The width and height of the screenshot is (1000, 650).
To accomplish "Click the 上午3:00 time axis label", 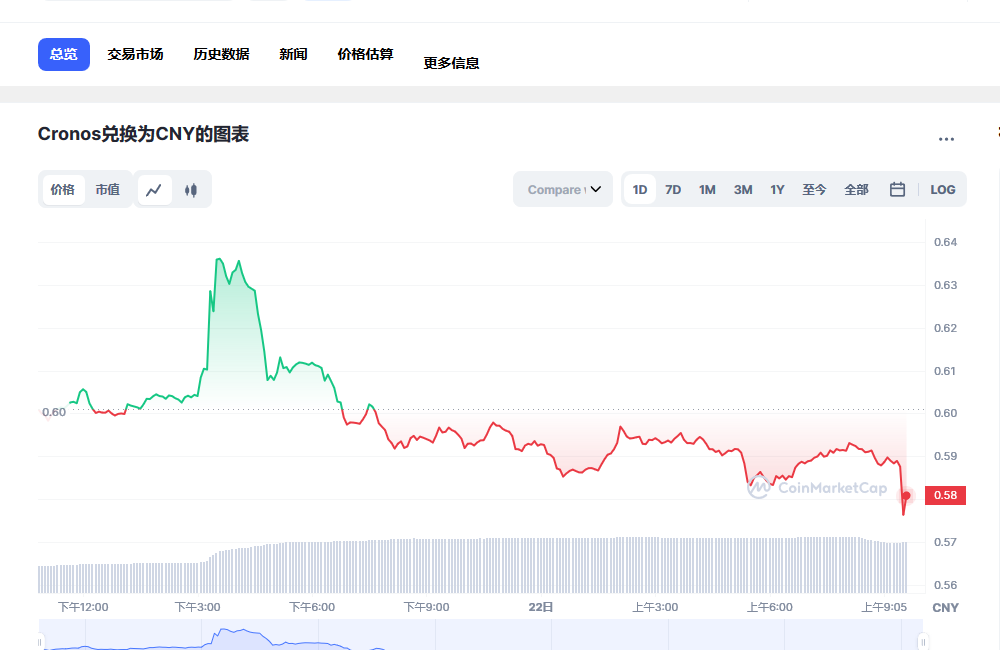I will coord(655,607).
